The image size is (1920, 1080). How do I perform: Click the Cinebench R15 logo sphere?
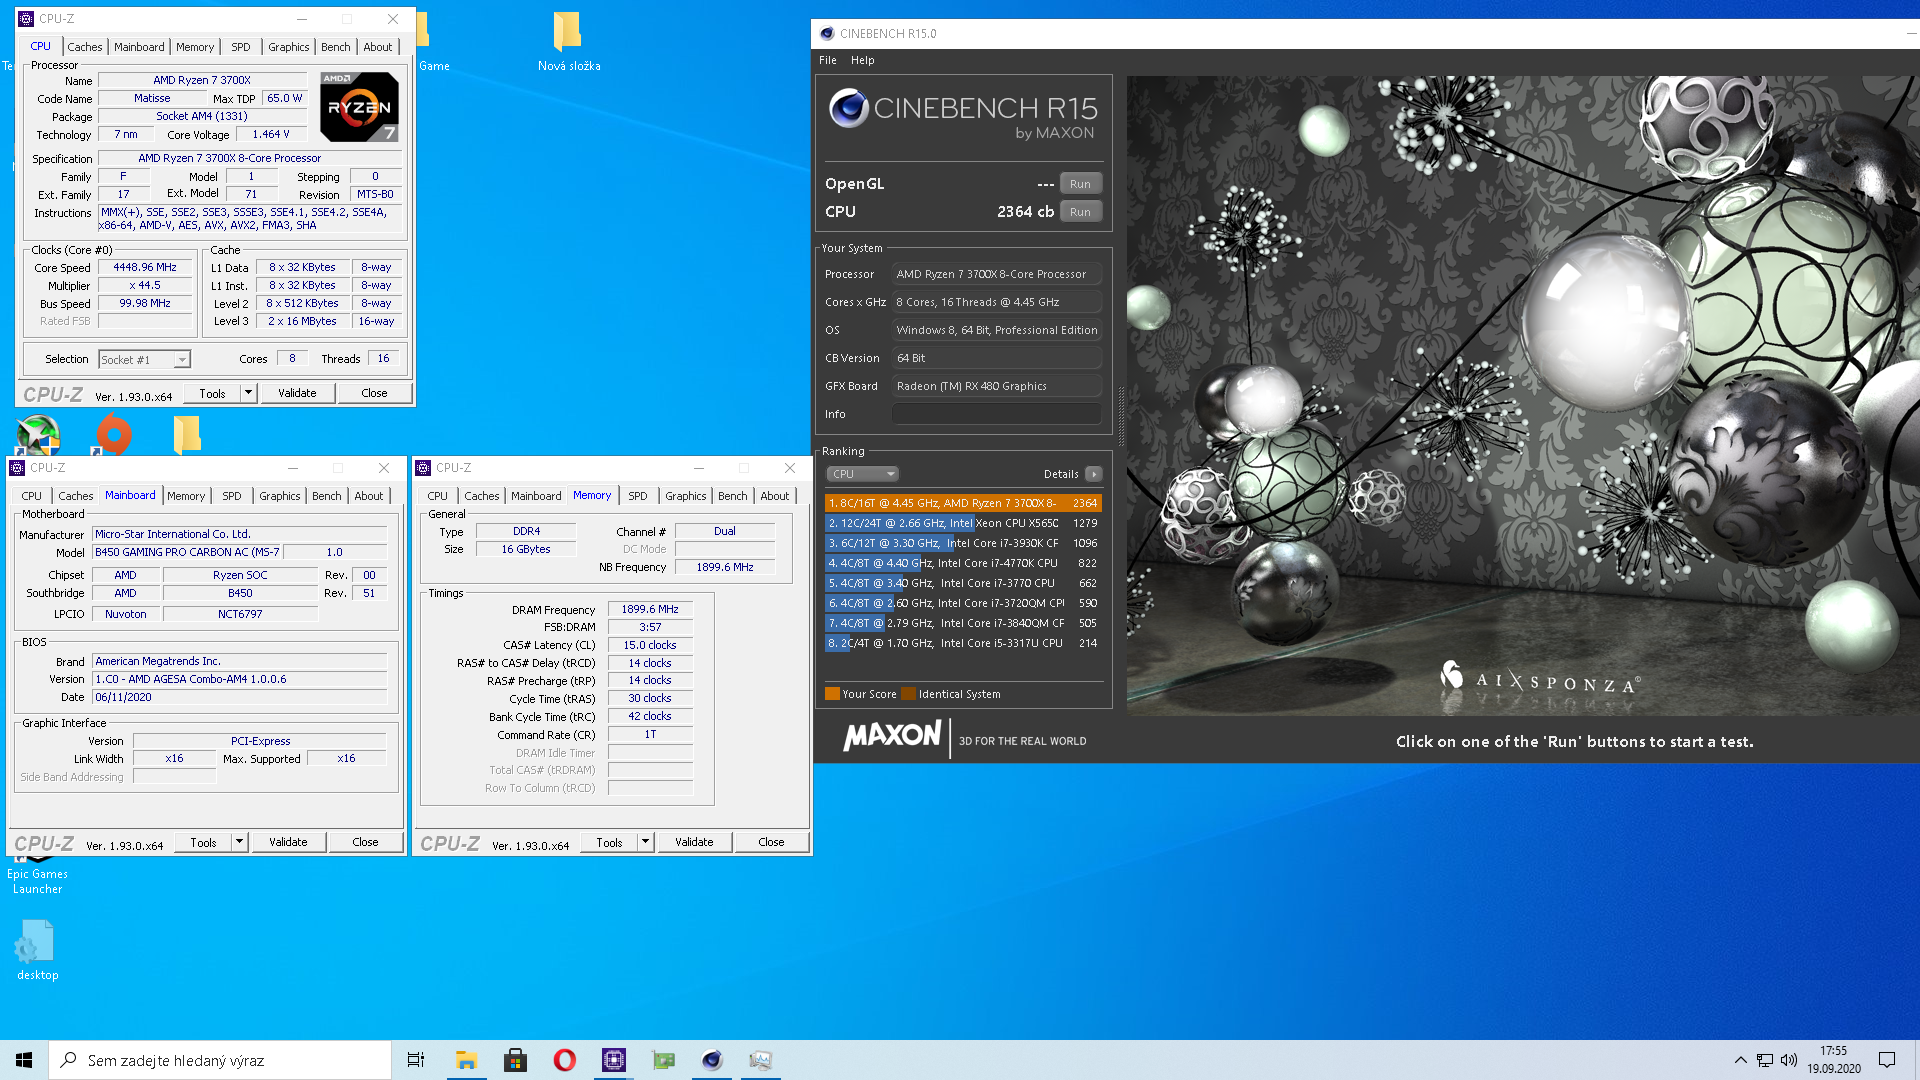(849, 108)
